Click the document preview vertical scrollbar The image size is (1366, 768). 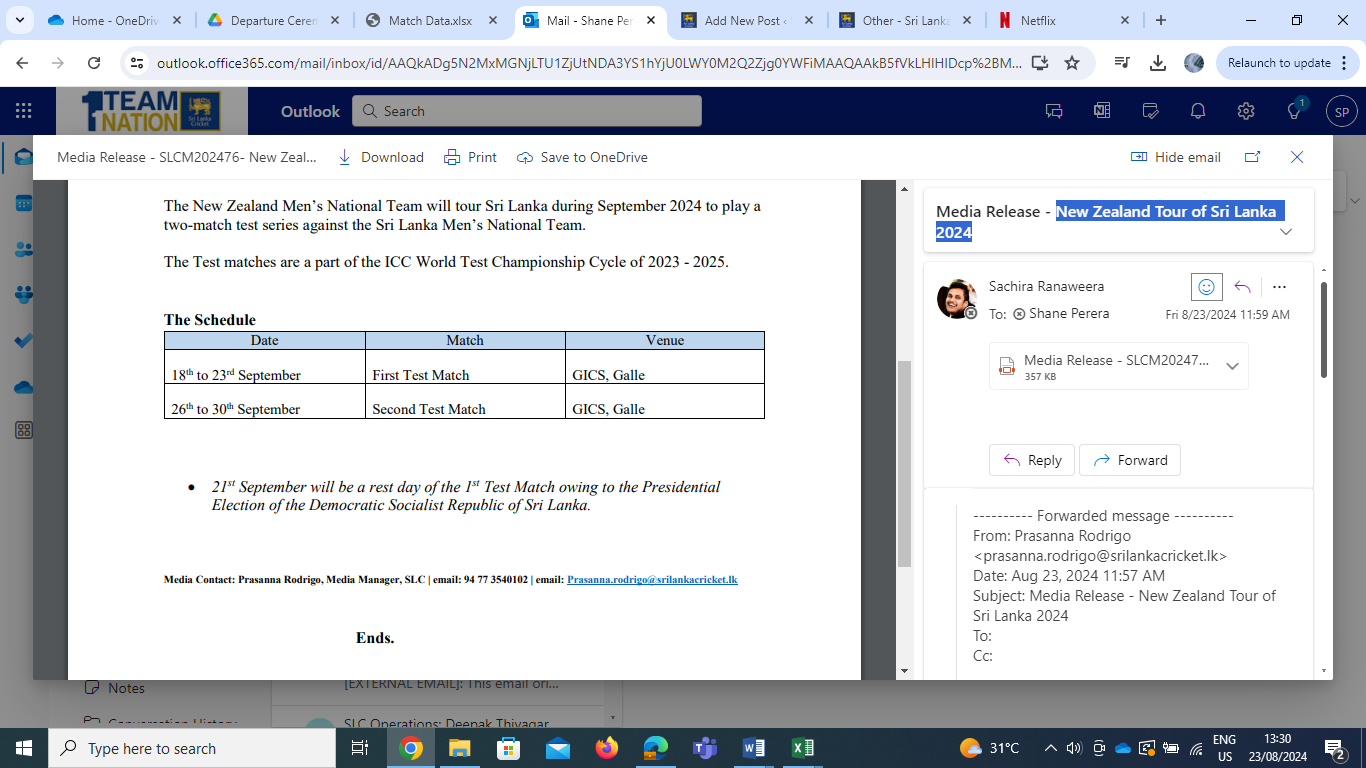pyautogui.click(x=904, y=460)
